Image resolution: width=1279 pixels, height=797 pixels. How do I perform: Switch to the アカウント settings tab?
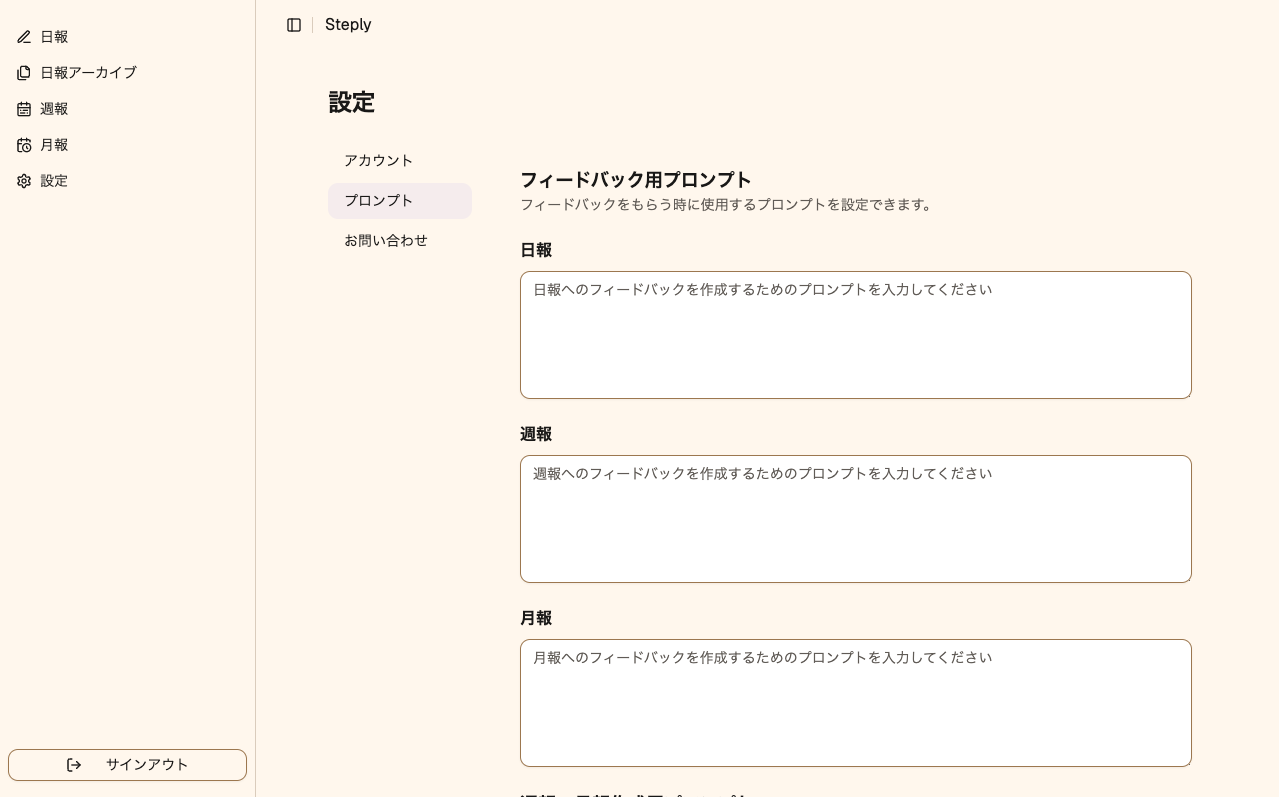coord(400,161)
